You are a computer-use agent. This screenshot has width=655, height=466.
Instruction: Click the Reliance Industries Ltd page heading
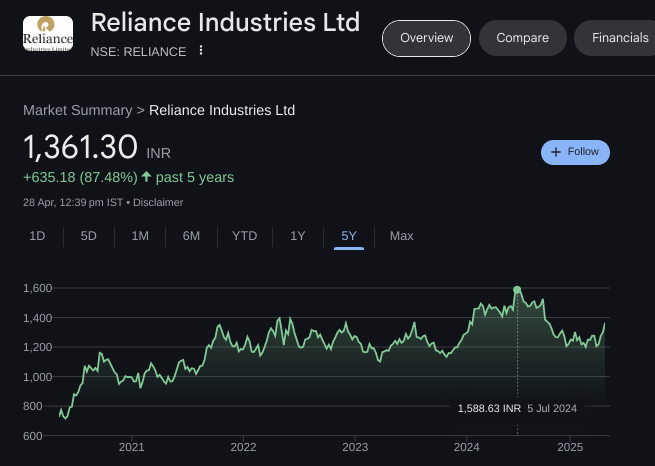[x=225, y=22]
